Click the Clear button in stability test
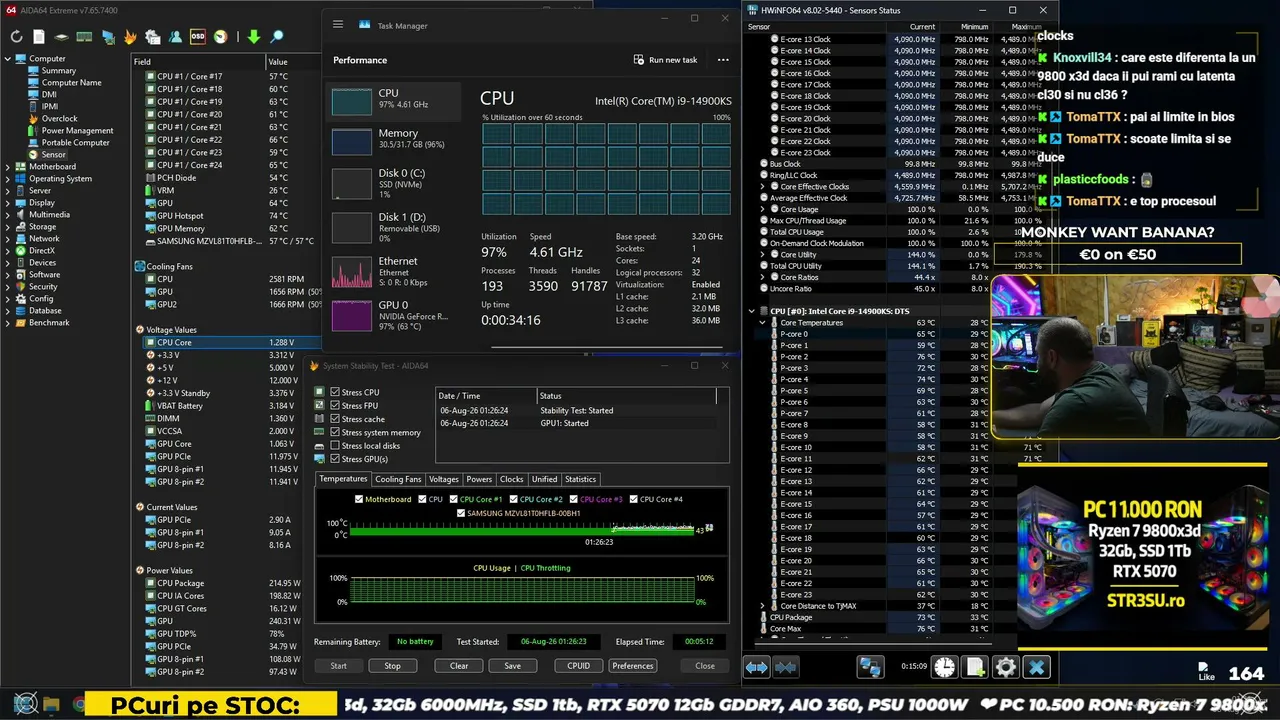 pos(459,666)
